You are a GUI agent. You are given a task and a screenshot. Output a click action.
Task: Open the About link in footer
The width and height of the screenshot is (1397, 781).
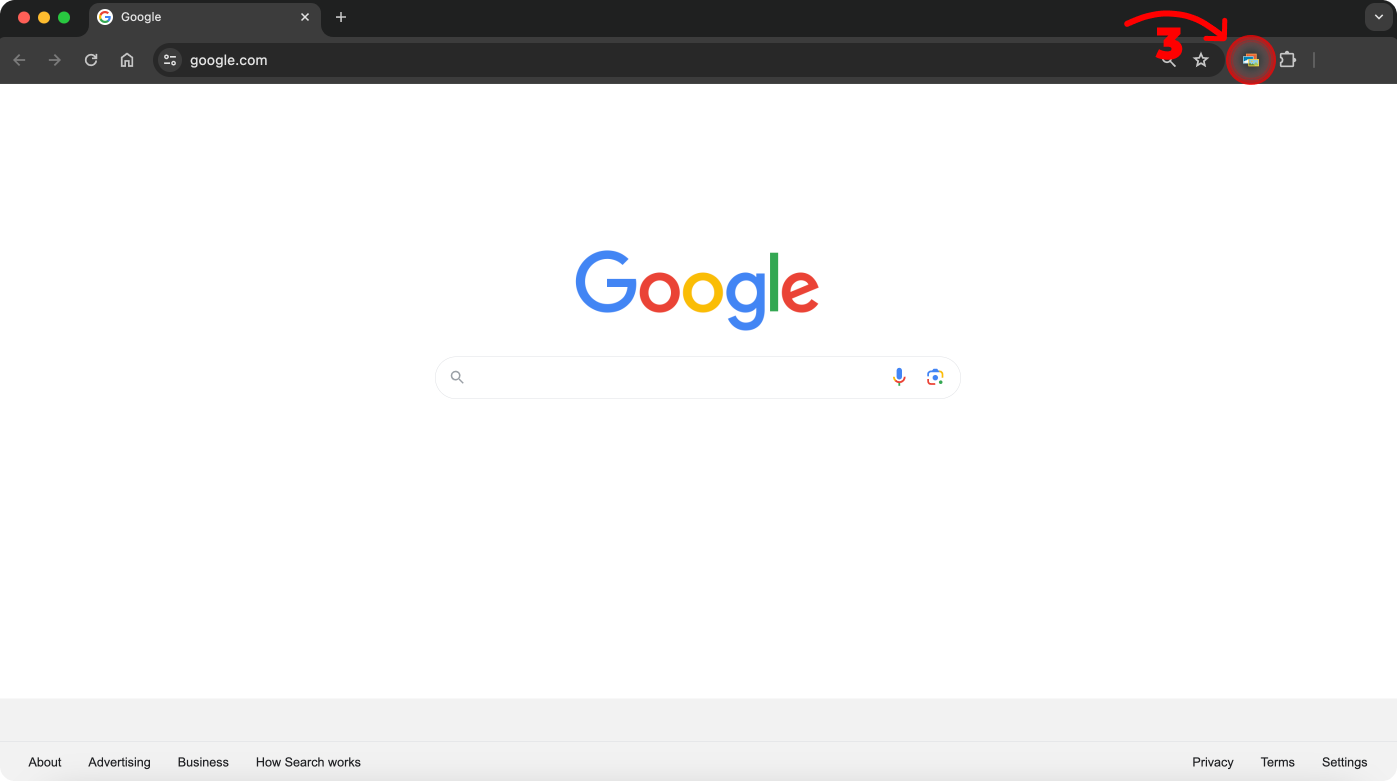click(45, 762)
